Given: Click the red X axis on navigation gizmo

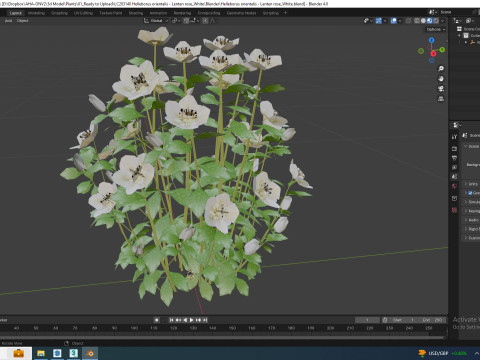Looking at the screenshot, I should 433,53.
